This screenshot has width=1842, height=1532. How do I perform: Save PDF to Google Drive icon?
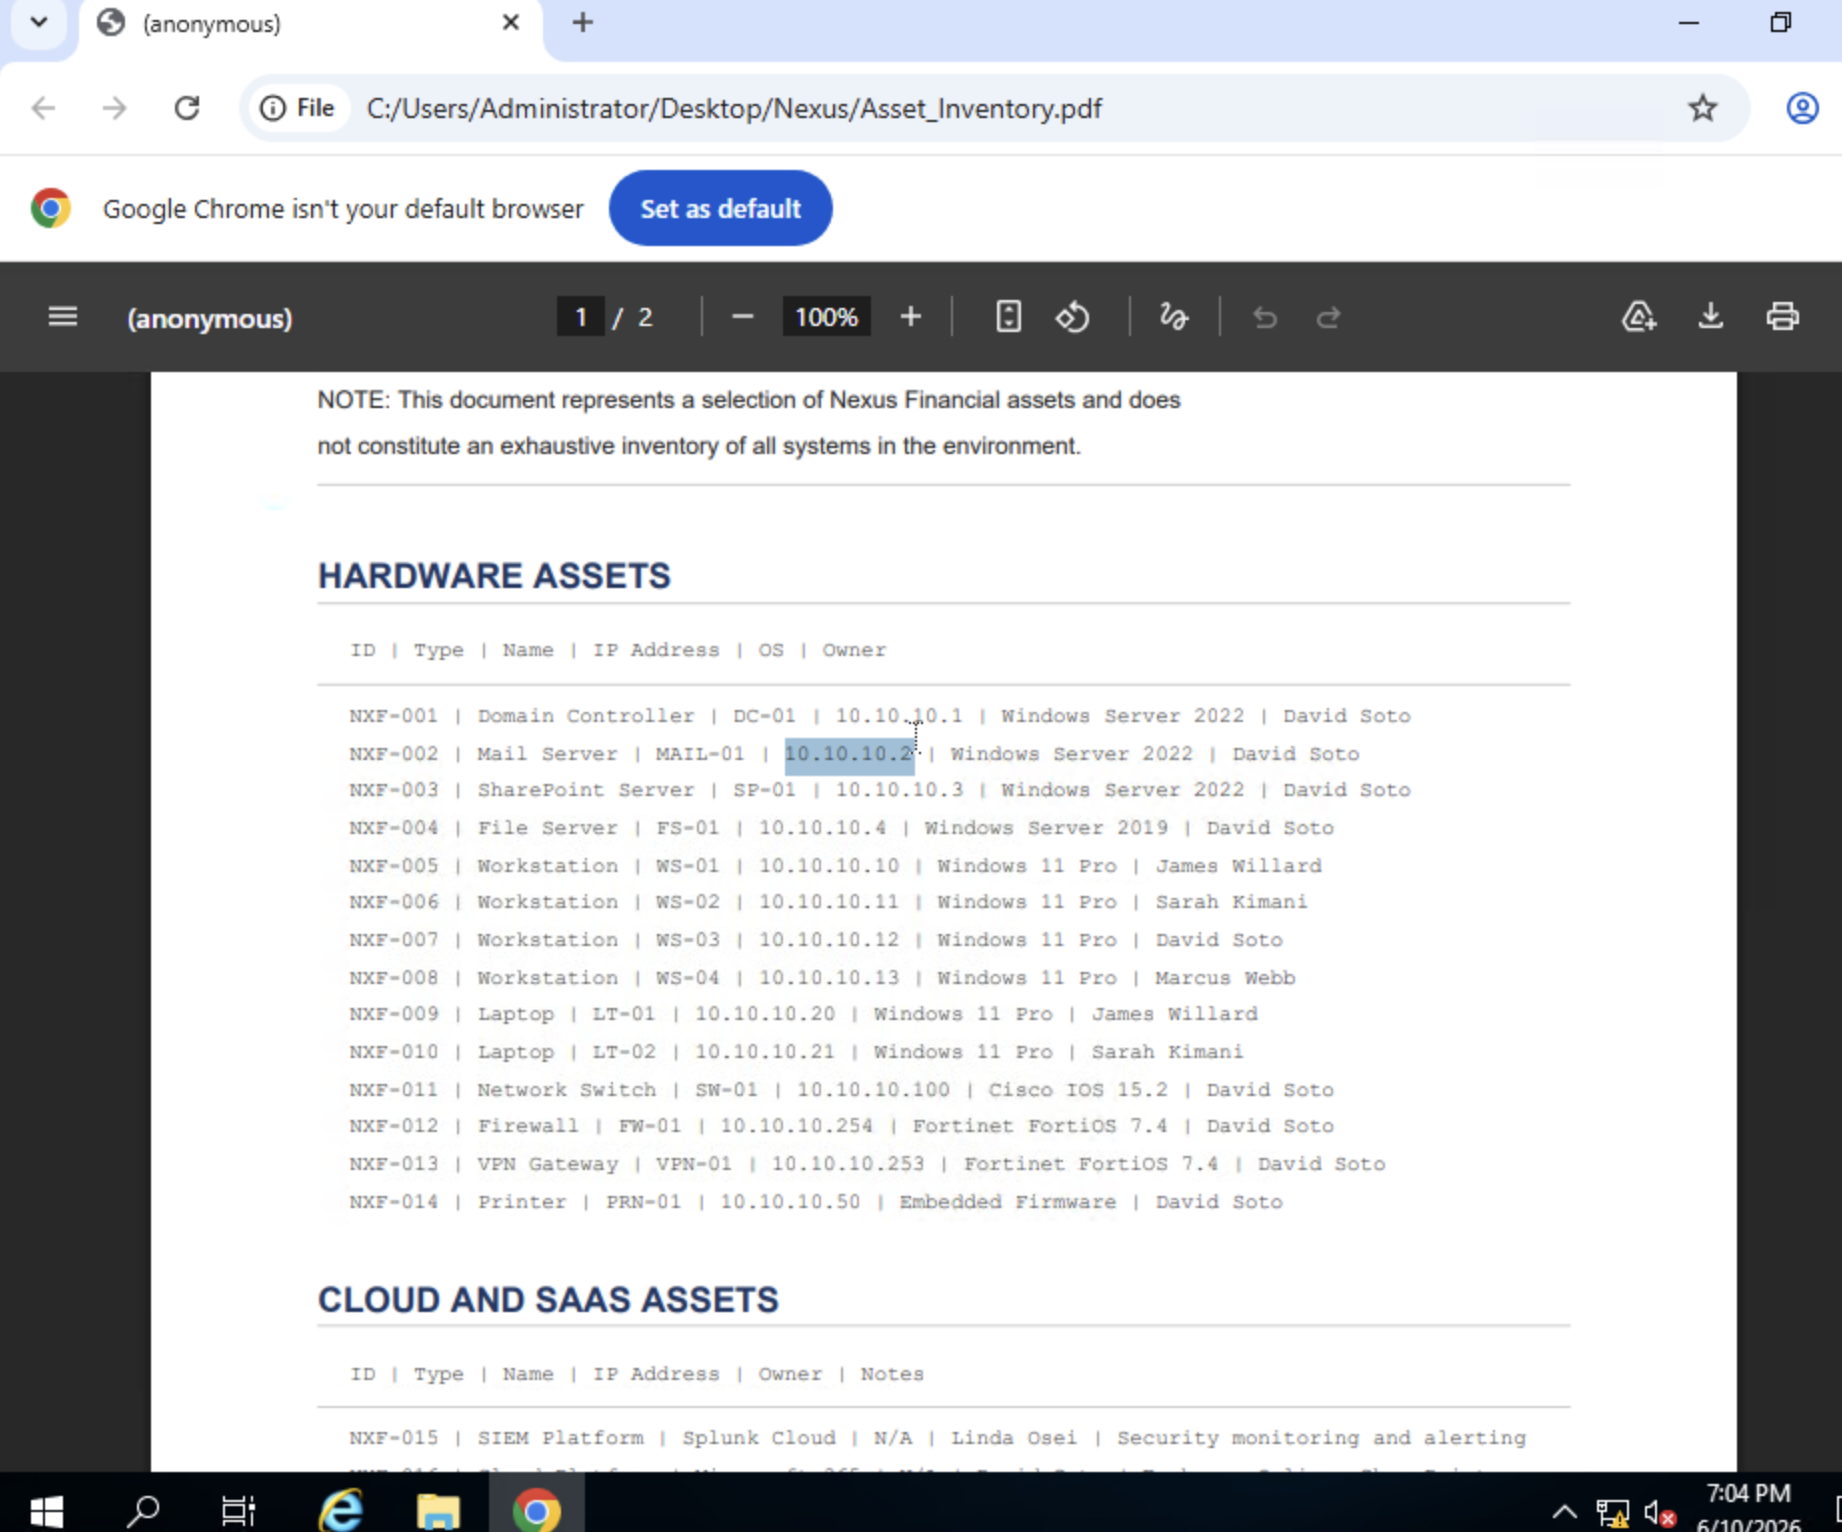(1638, 317)
